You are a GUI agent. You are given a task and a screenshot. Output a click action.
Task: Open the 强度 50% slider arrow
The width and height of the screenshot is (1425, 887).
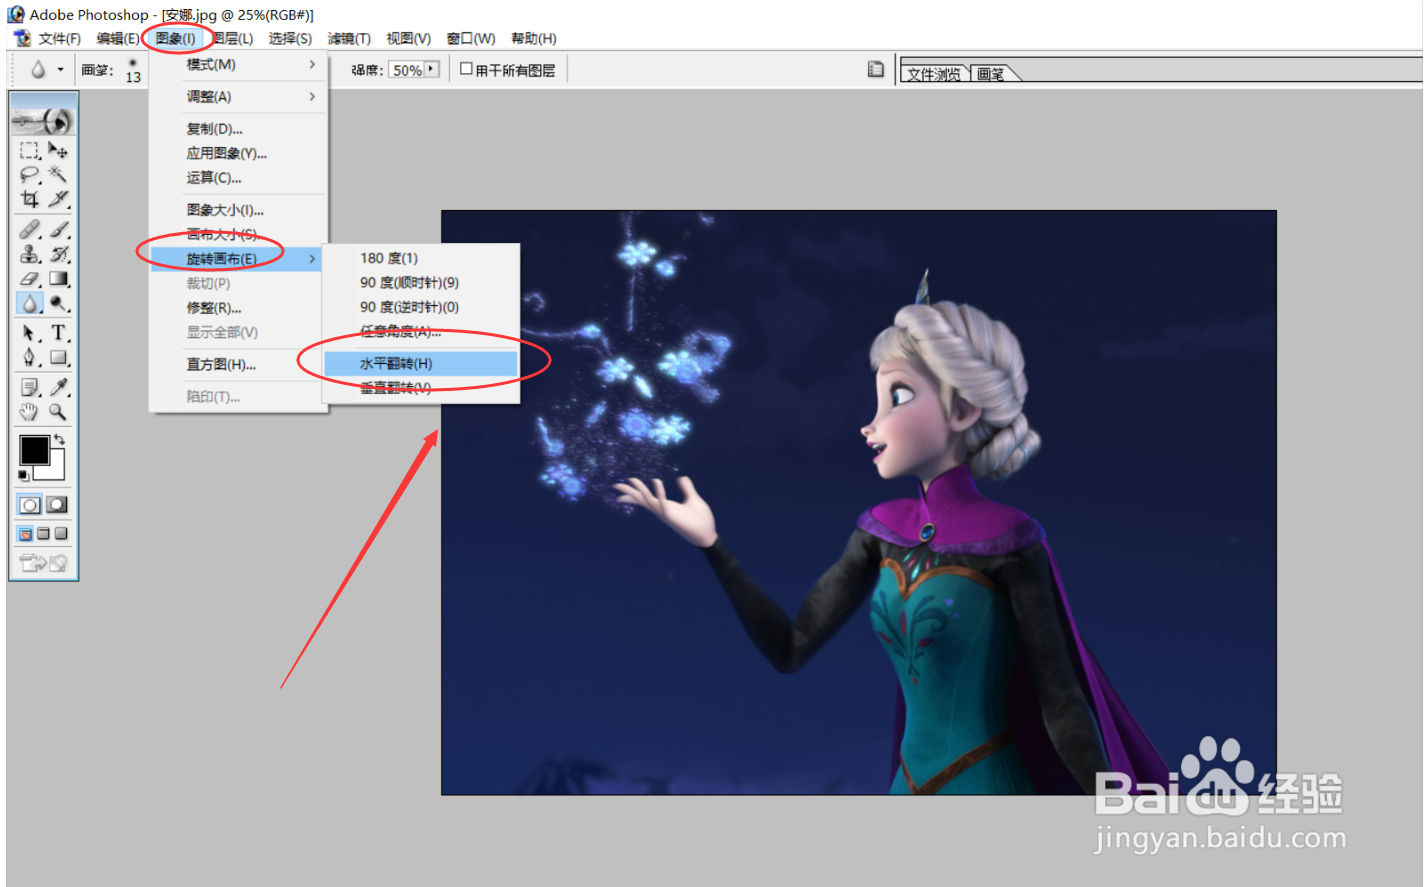pyautogui.click(x=432, y=69)
